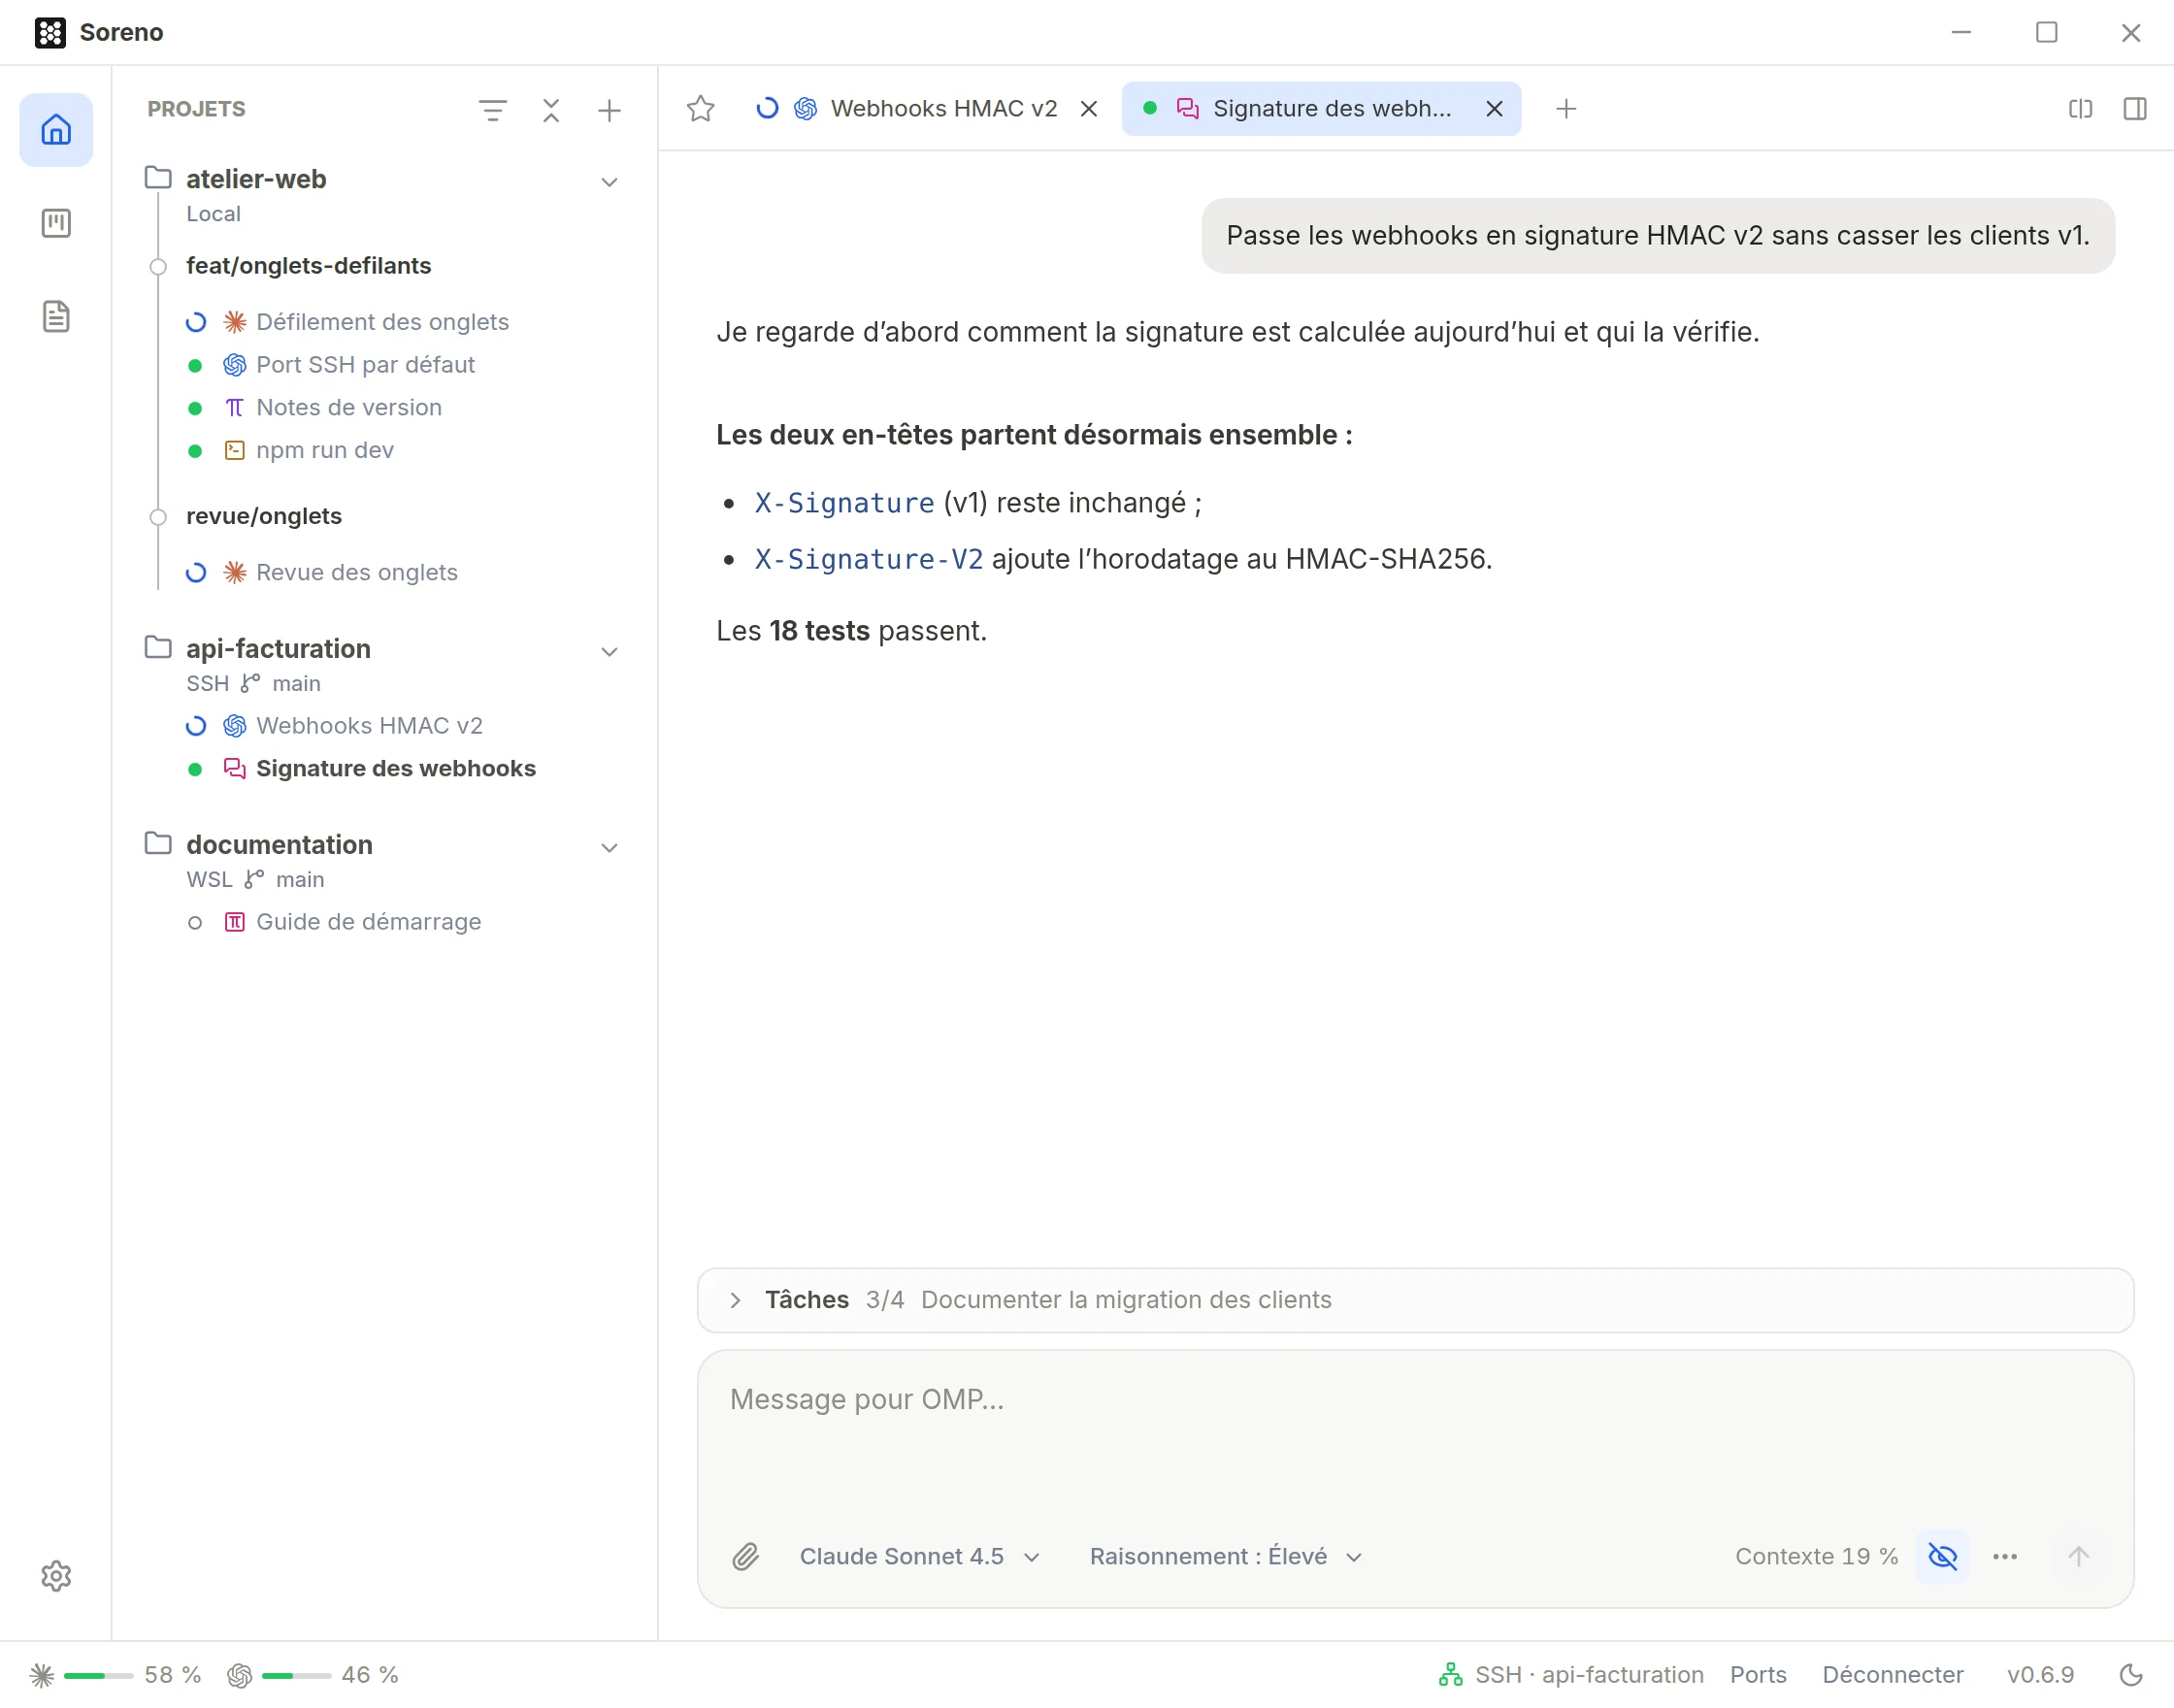Switch to Signature des webh... tab
Image resolution: width=2174 pixels, height=1708 pixels.
click(x=1320, y=109)
